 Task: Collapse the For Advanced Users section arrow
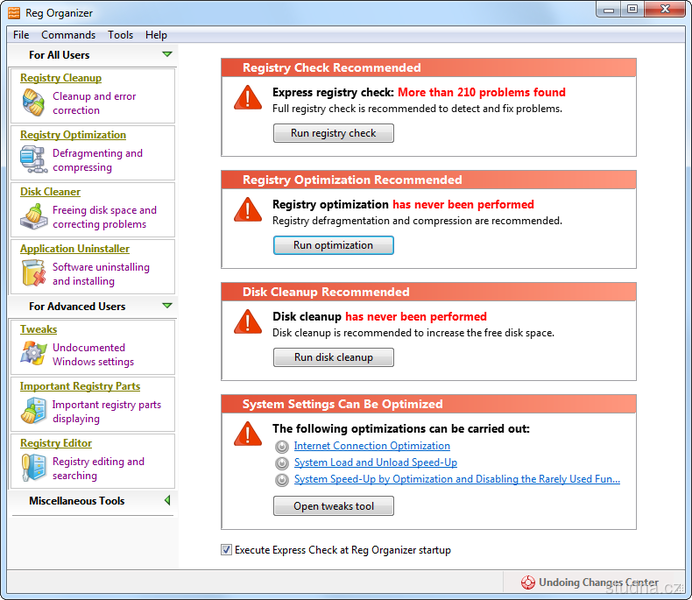(167, 305)
